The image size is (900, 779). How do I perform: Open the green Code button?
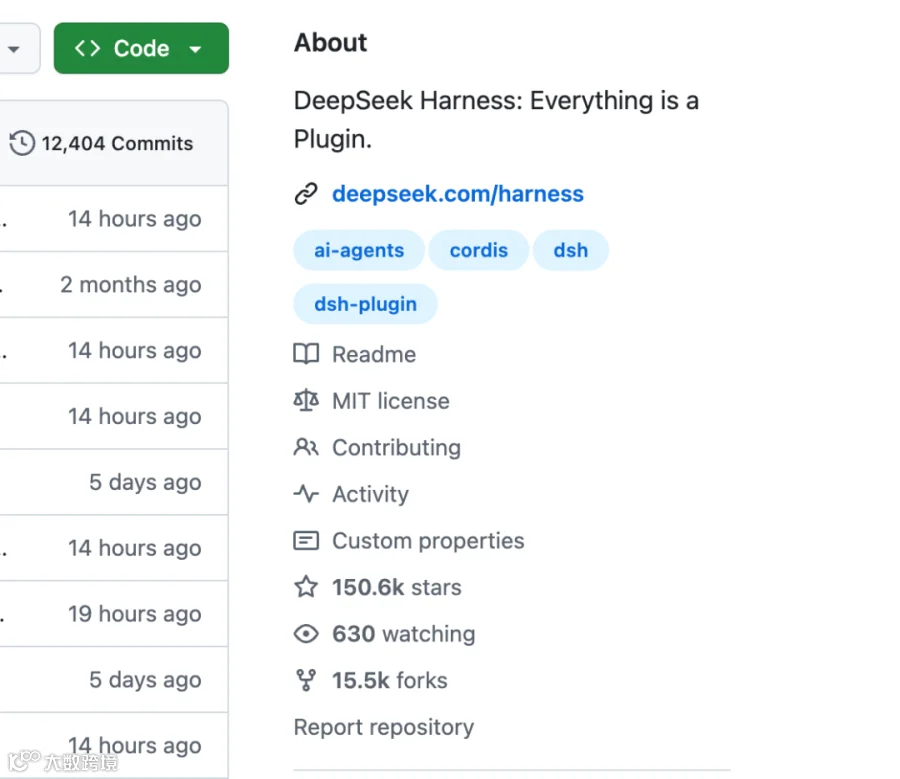coord(141,48)
